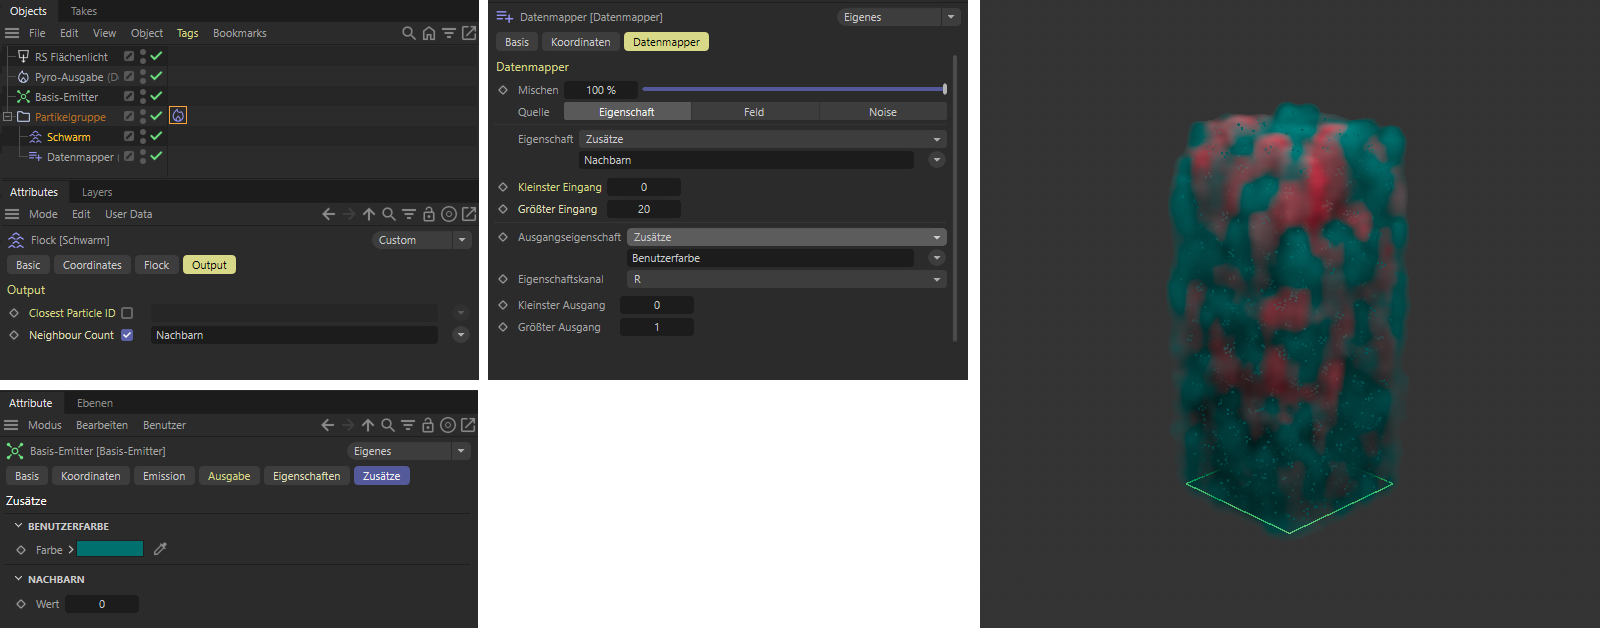Click the up arrow in Flock Attributes panel
Viewport: 1600px width, 628px height.
click(x=369, y=214)
